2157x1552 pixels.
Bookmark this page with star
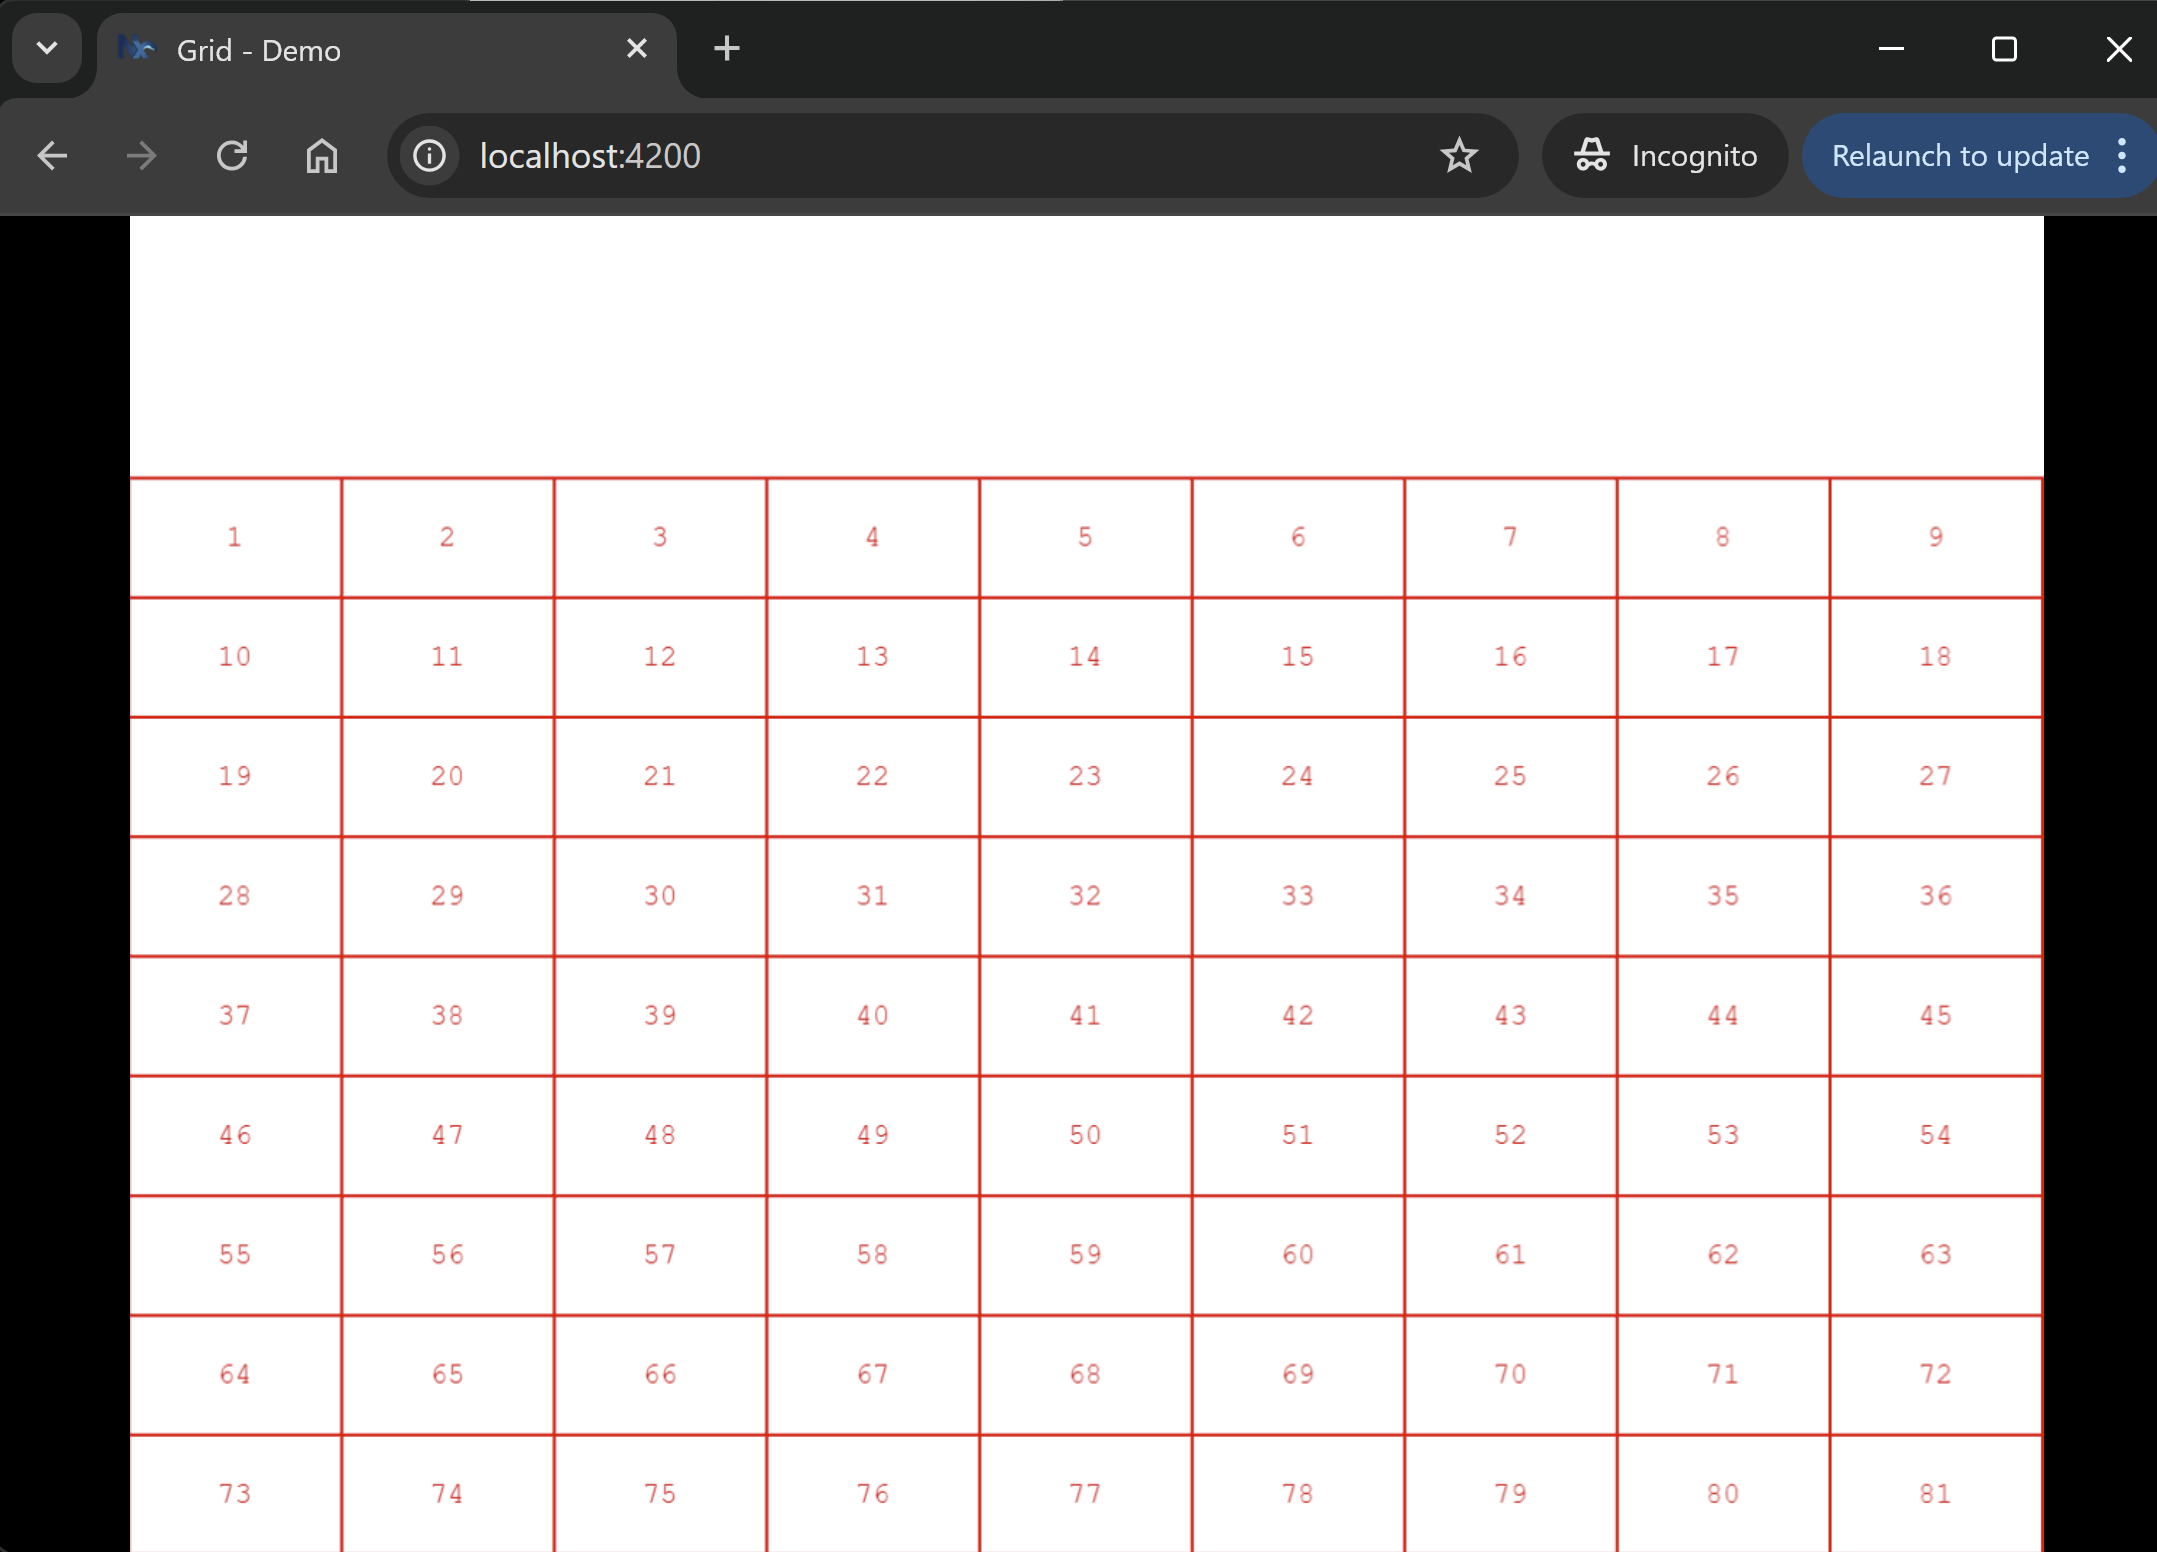tap(1459, 156)
